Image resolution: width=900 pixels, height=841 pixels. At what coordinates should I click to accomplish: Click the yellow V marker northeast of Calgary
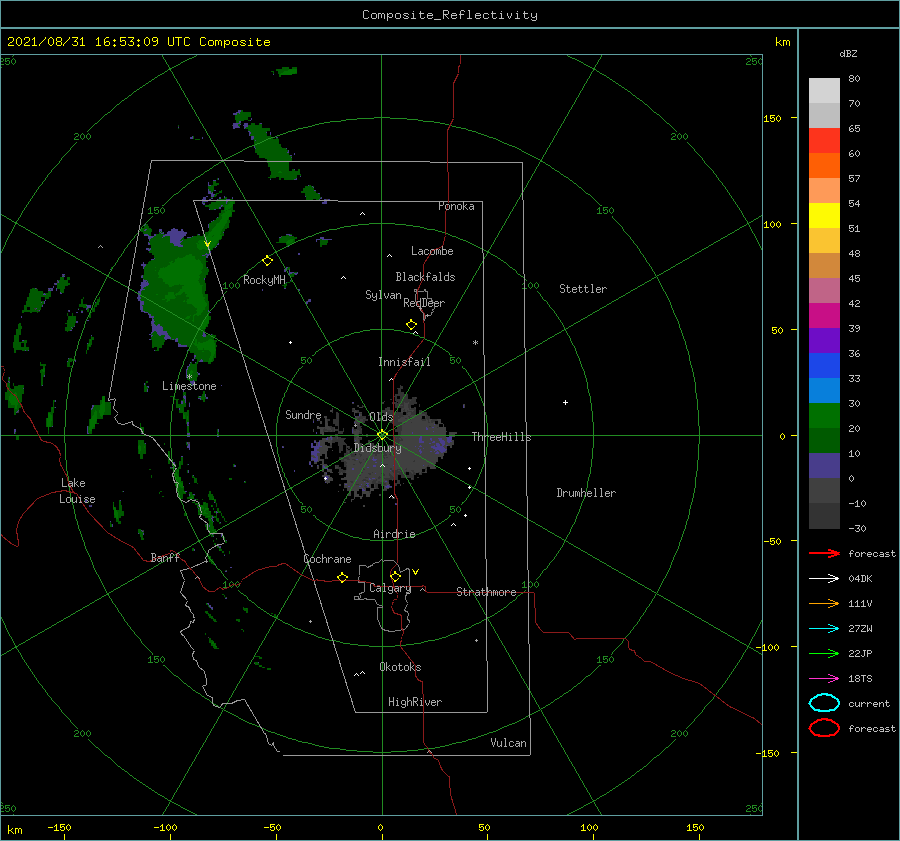(x=415, y=572)
